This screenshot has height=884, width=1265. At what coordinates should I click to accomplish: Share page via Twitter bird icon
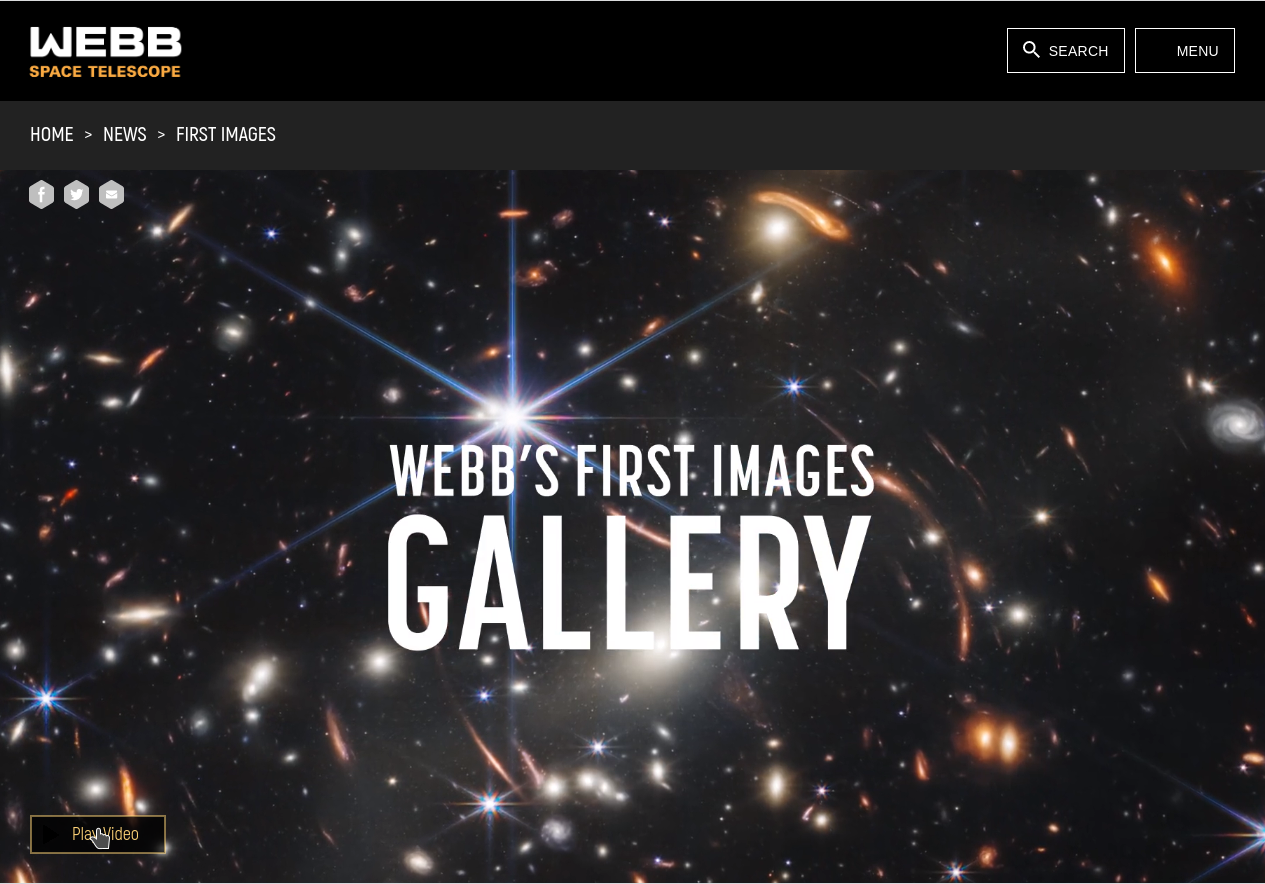click(76, 194)
